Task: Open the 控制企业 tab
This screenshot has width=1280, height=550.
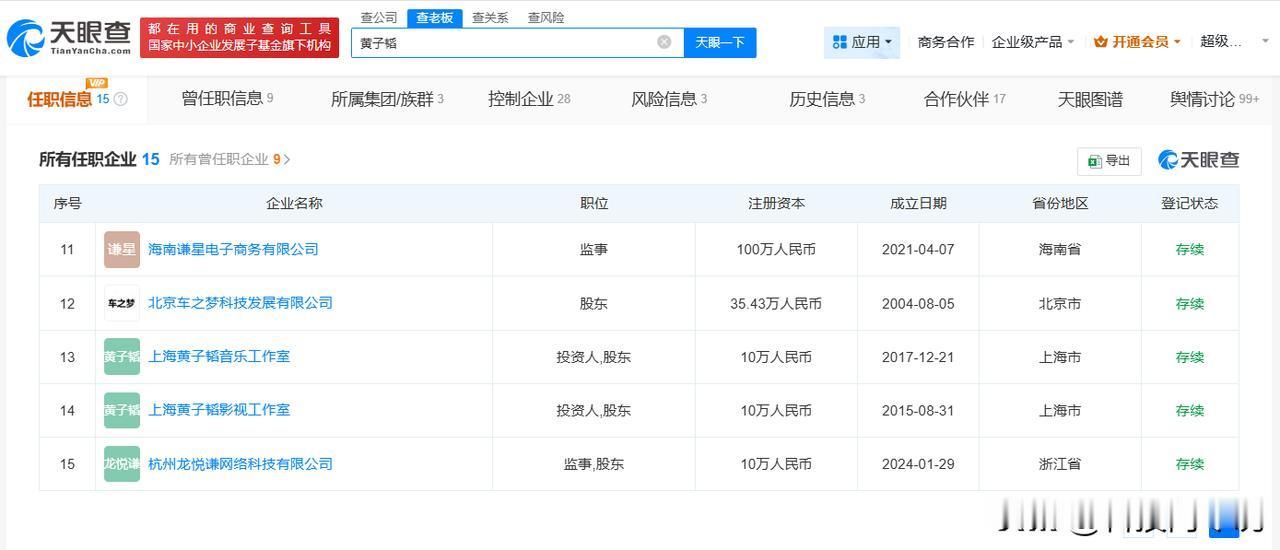Action: 529,98
